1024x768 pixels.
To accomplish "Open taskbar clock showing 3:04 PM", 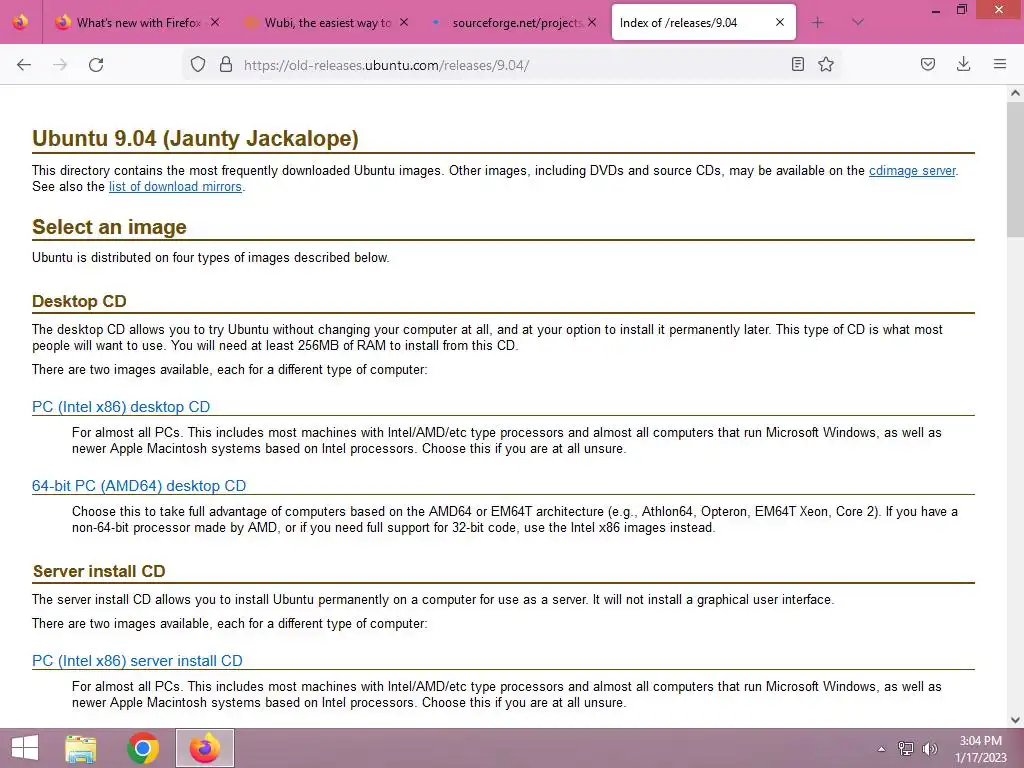I will pyautogui.click(x=980, y=749).
